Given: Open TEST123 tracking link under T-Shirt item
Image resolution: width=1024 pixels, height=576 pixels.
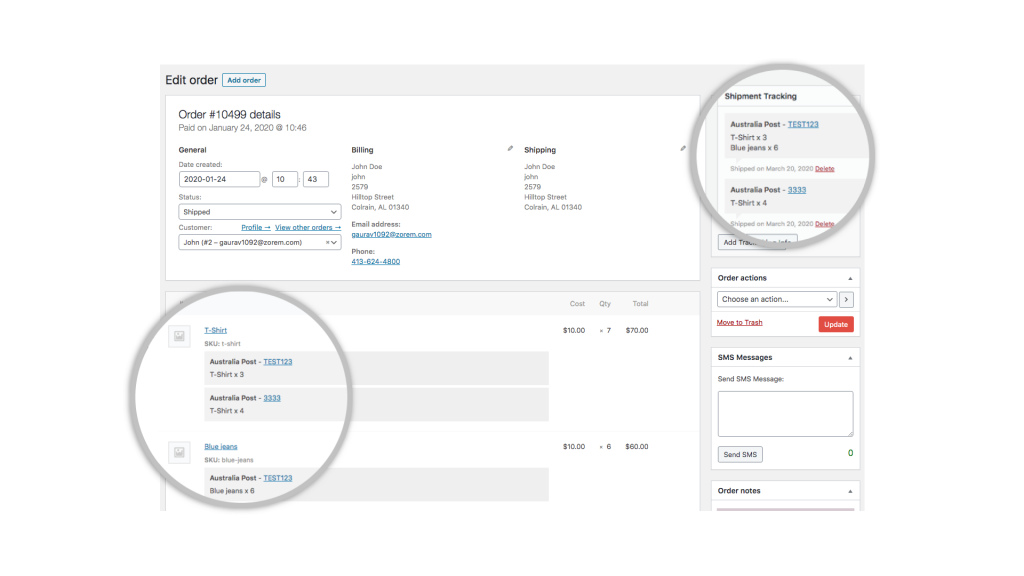Looking at the screenshot, I should click(x=278, y=362).
